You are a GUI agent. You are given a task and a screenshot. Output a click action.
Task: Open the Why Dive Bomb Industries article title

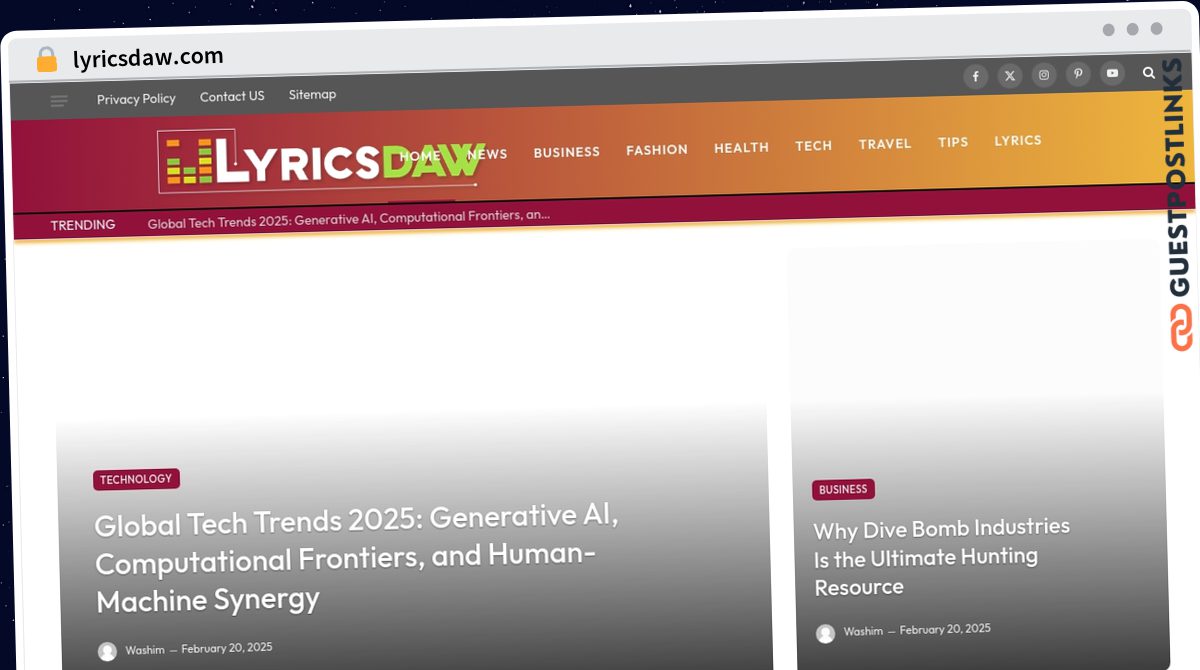(x=942, y=557)
